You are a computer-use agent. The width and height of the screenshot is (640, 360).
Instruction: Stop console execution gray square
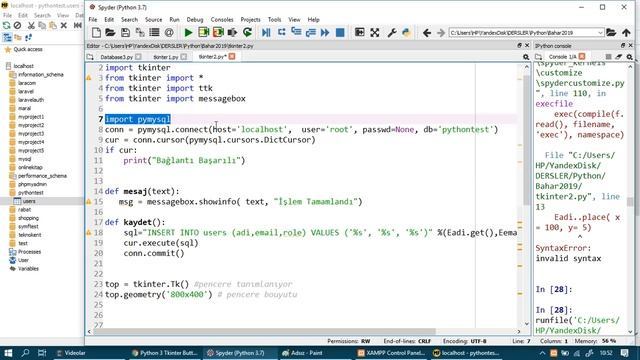coord(608,57)
